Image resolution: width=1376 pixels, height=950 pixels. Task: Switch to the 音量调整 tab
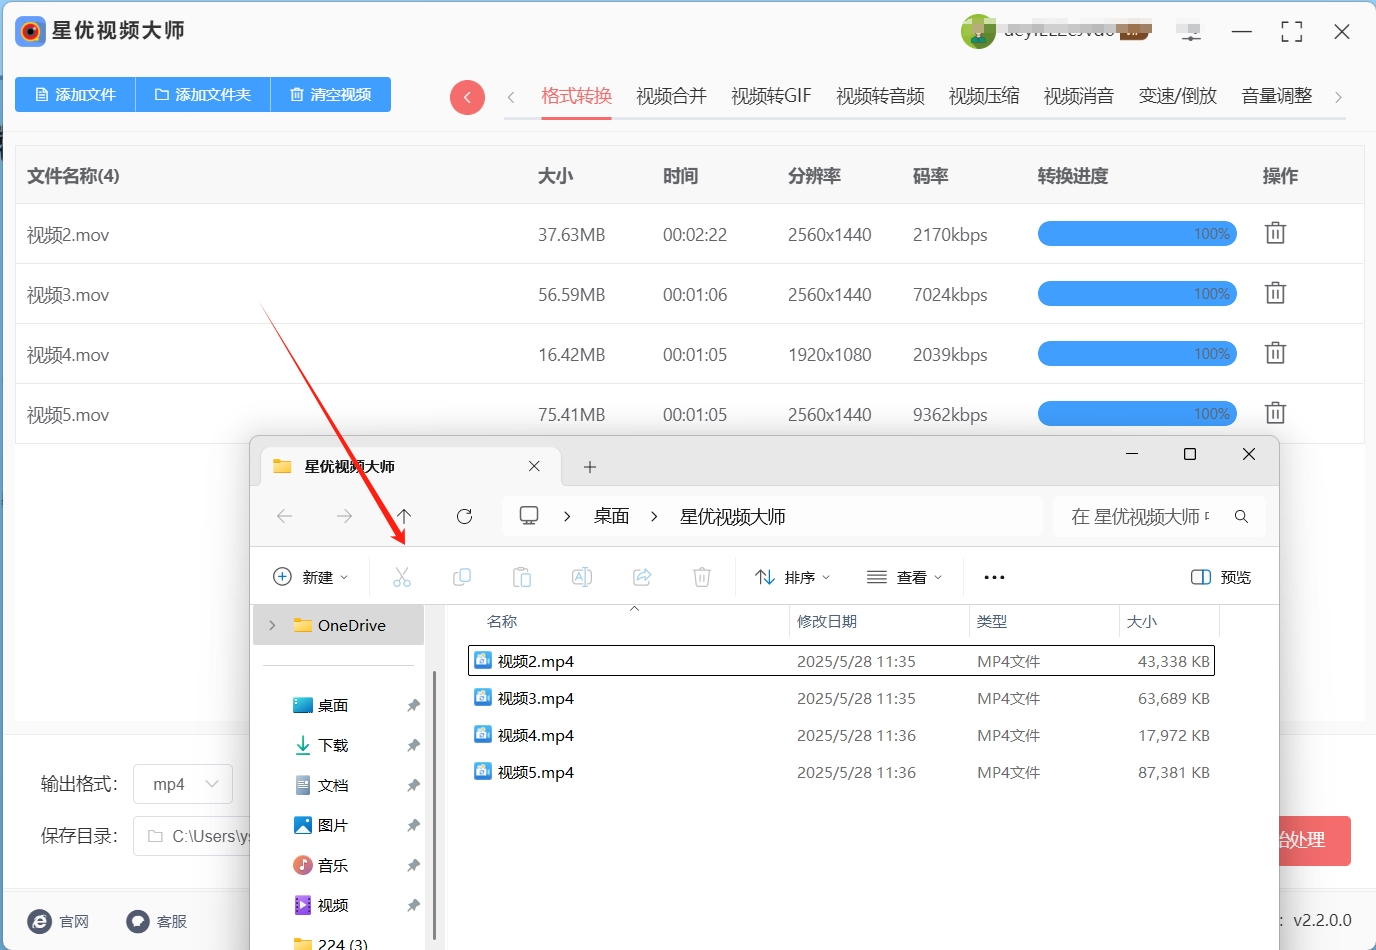coord(1277,96)
